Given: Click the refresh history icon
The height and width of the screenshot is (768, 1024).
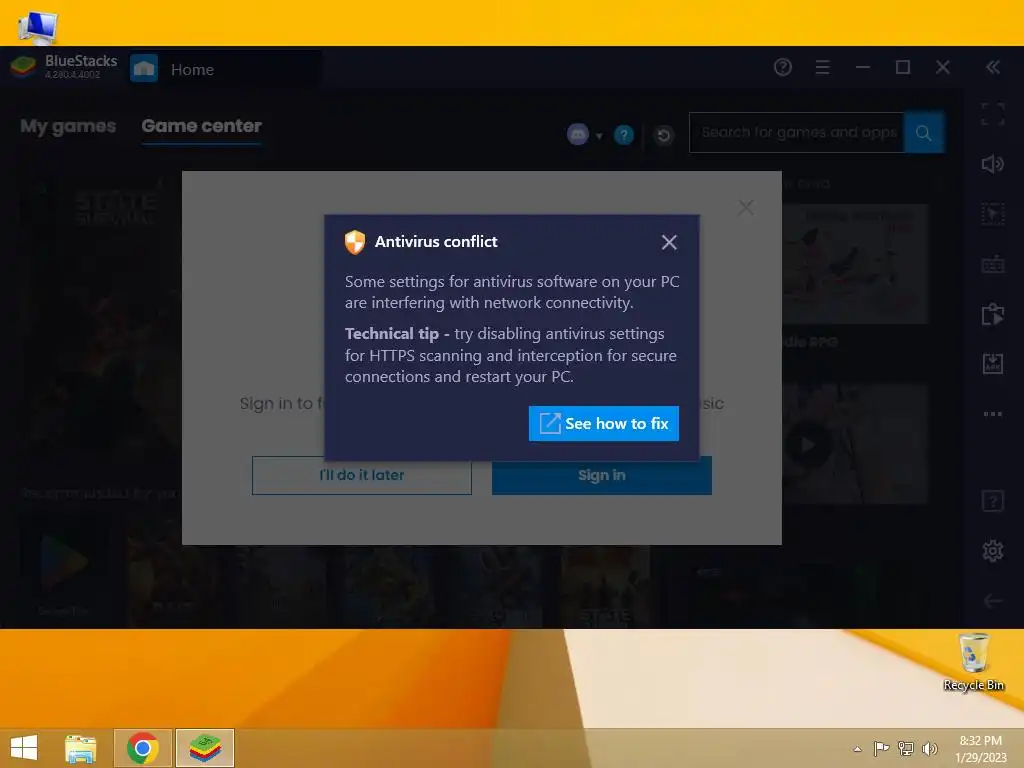Looking at the screenshot, I should pos(664,135).
